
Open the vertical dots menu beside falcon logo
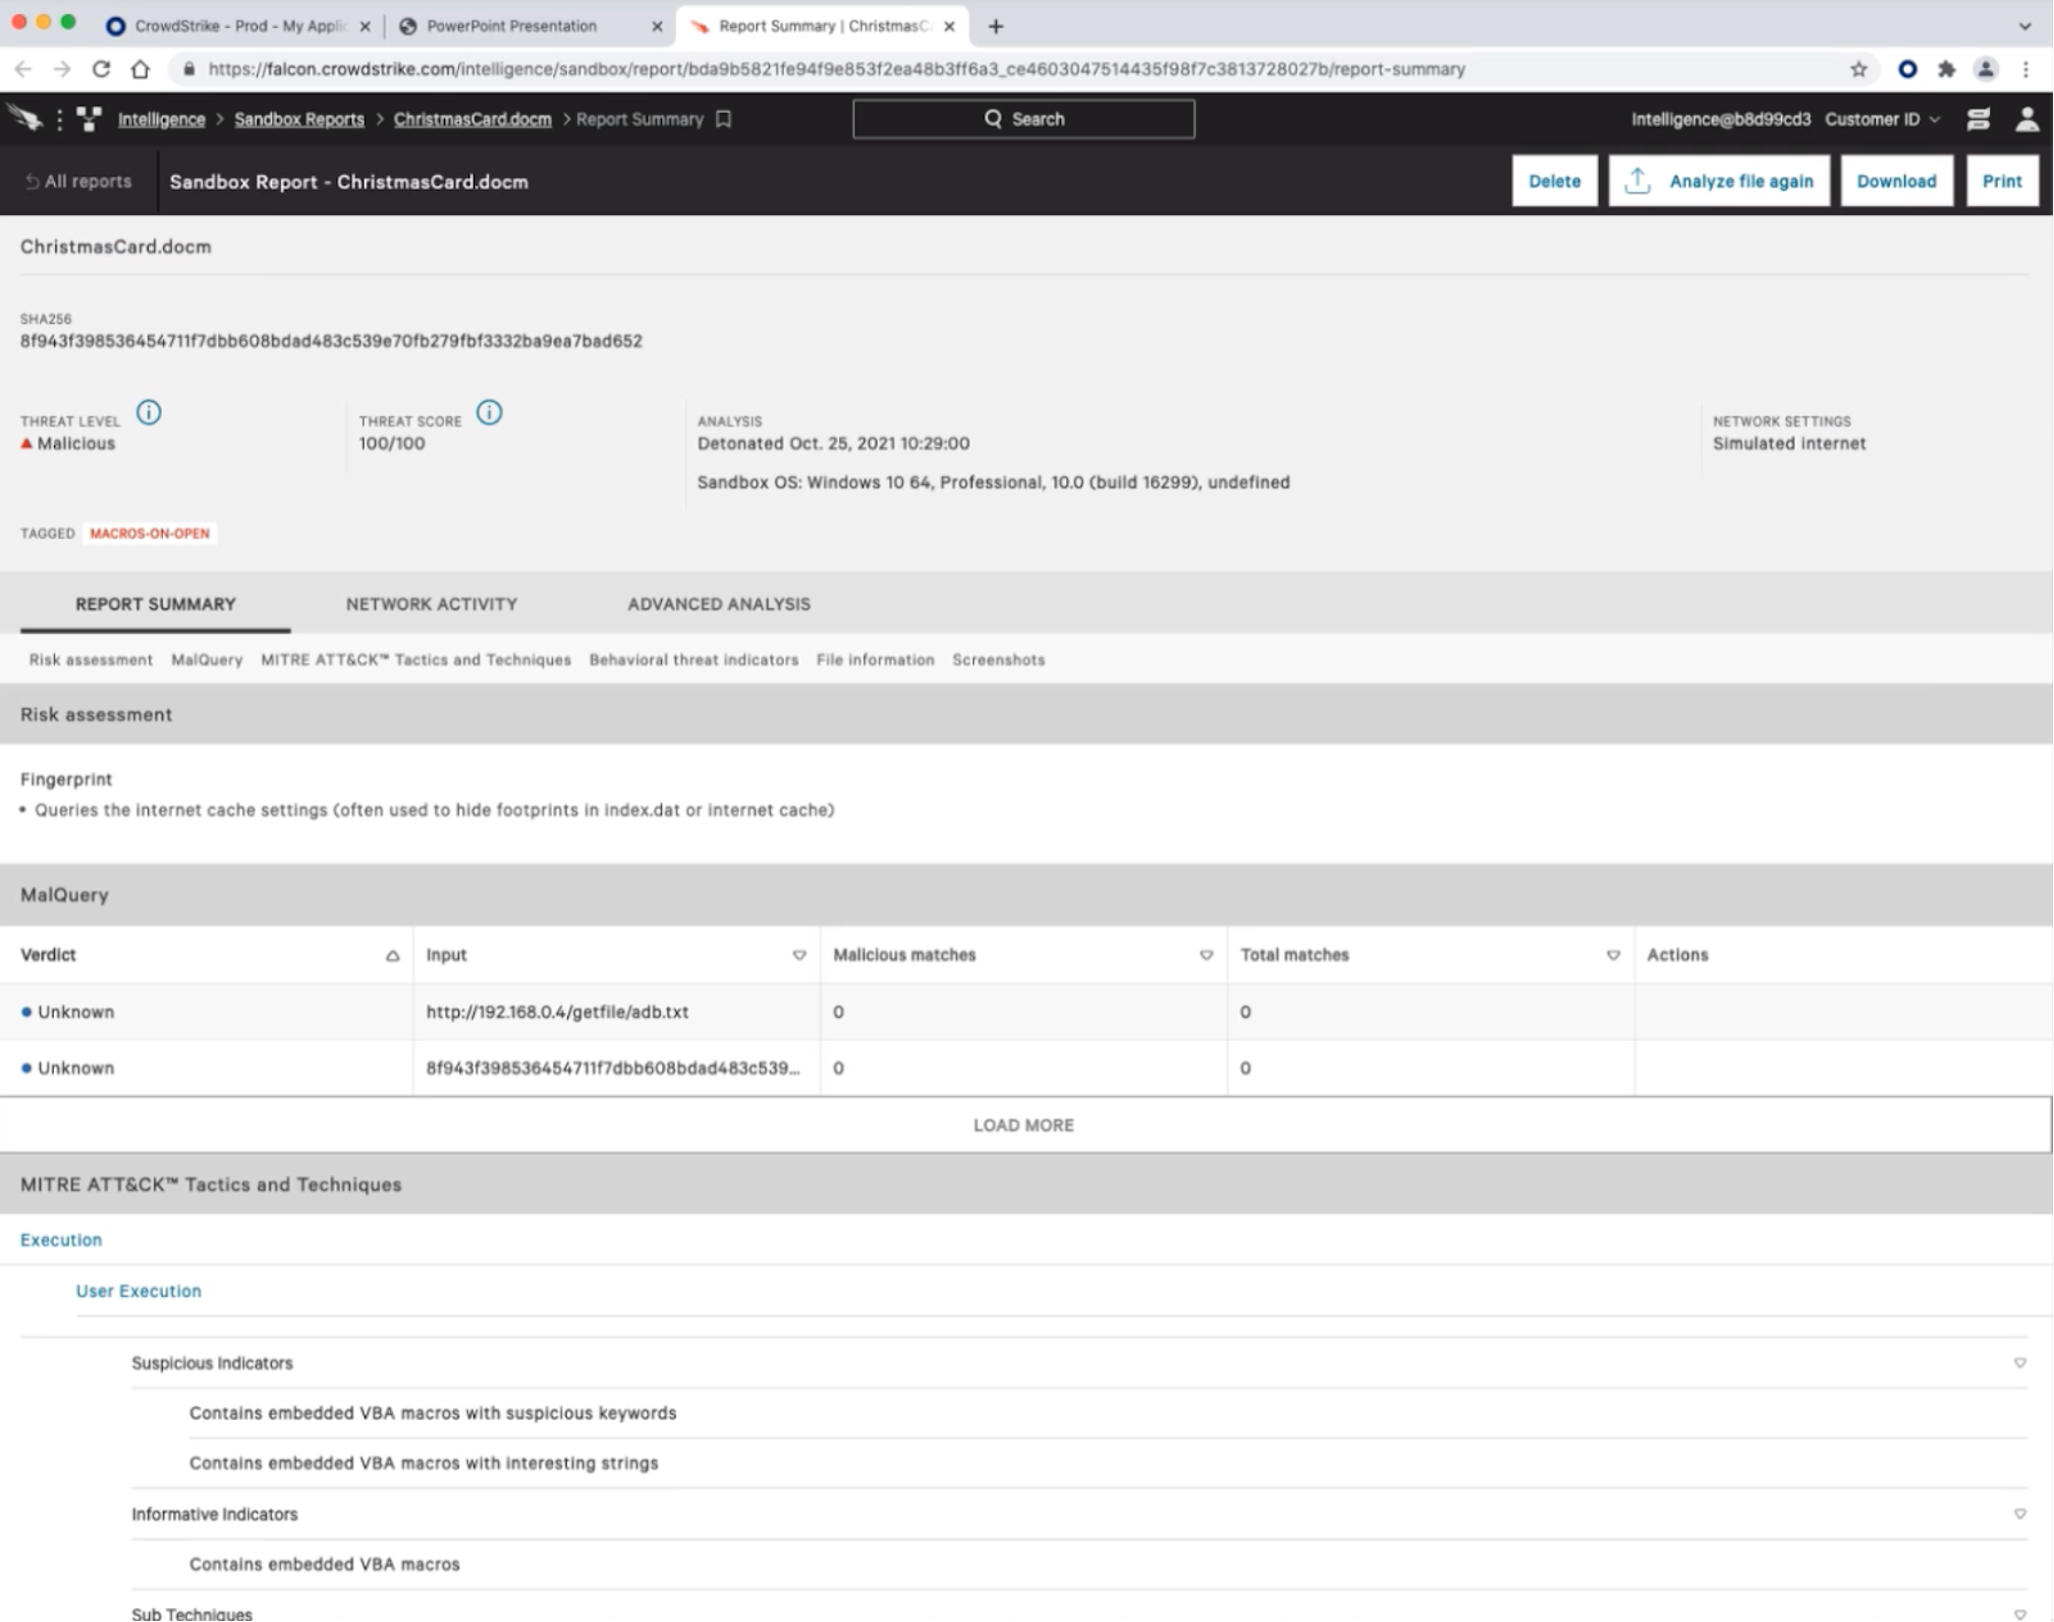(60, 119)
